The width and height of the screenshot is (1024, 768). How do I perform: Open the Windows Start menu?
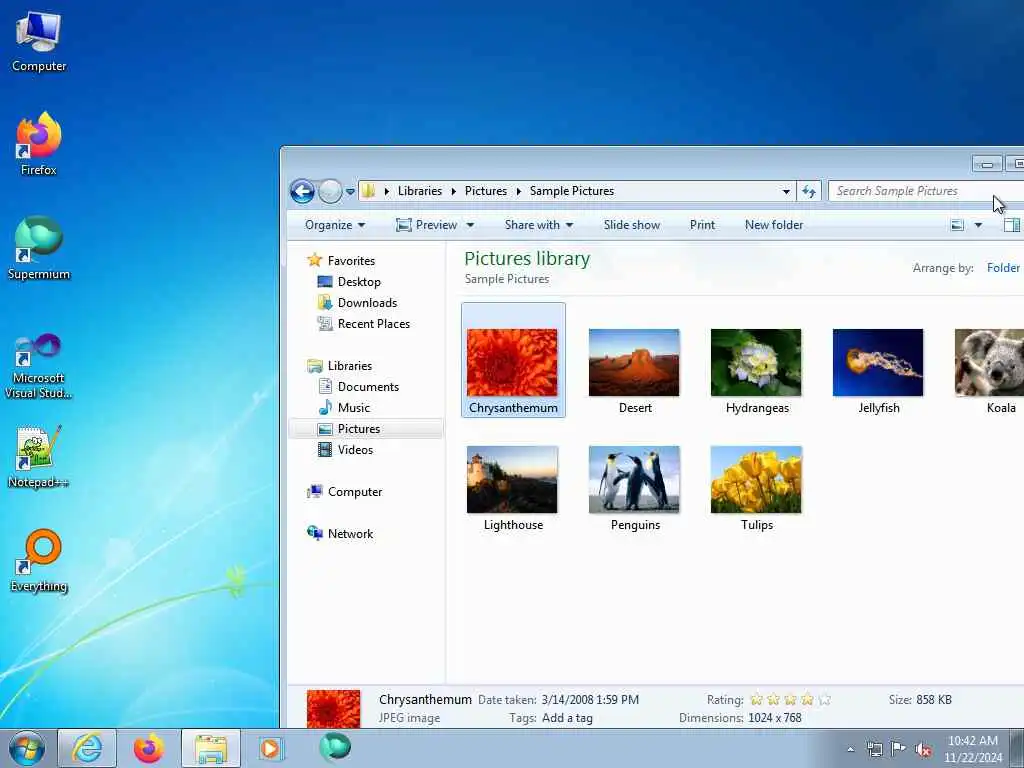[x=27, y=748]
